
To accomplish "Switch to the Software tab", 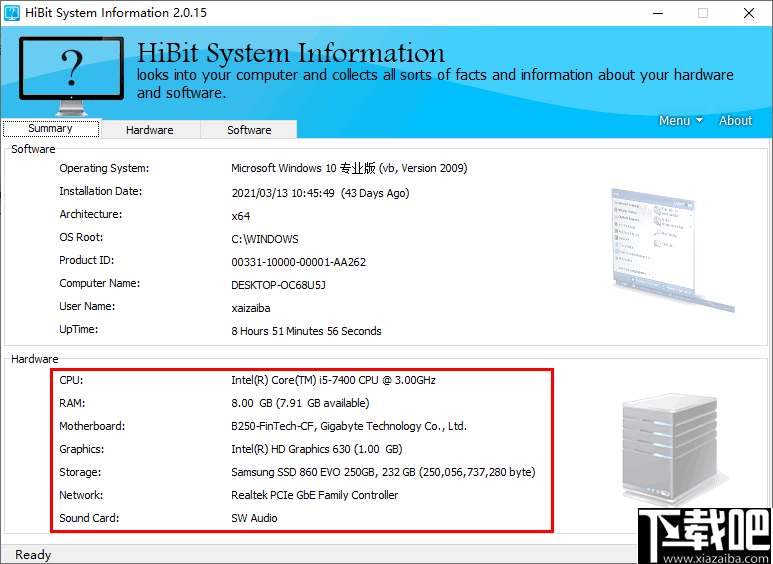I will tap(249, 130).
